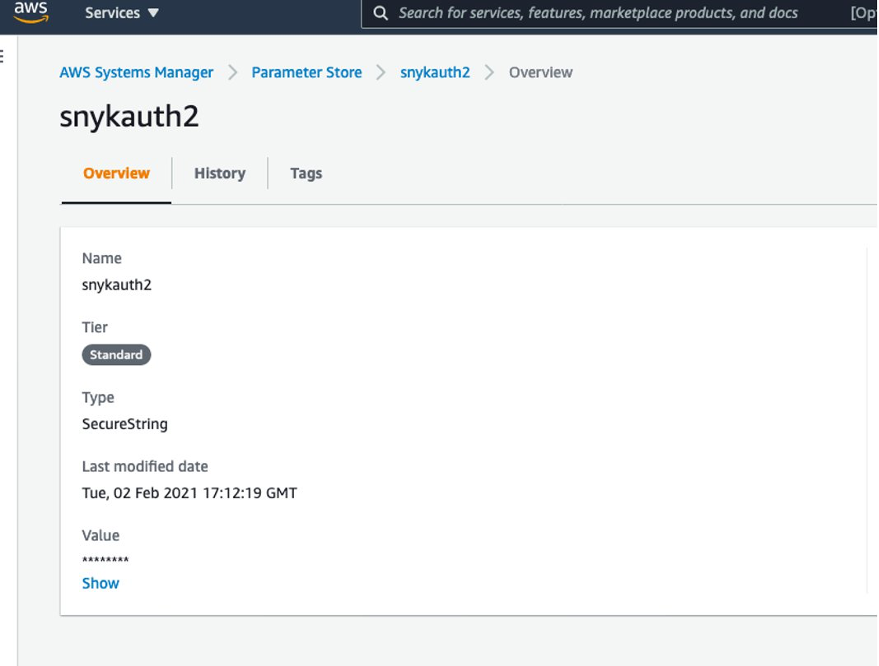Click the snykauth2 breadcrumb link

[x=435, y=72]
